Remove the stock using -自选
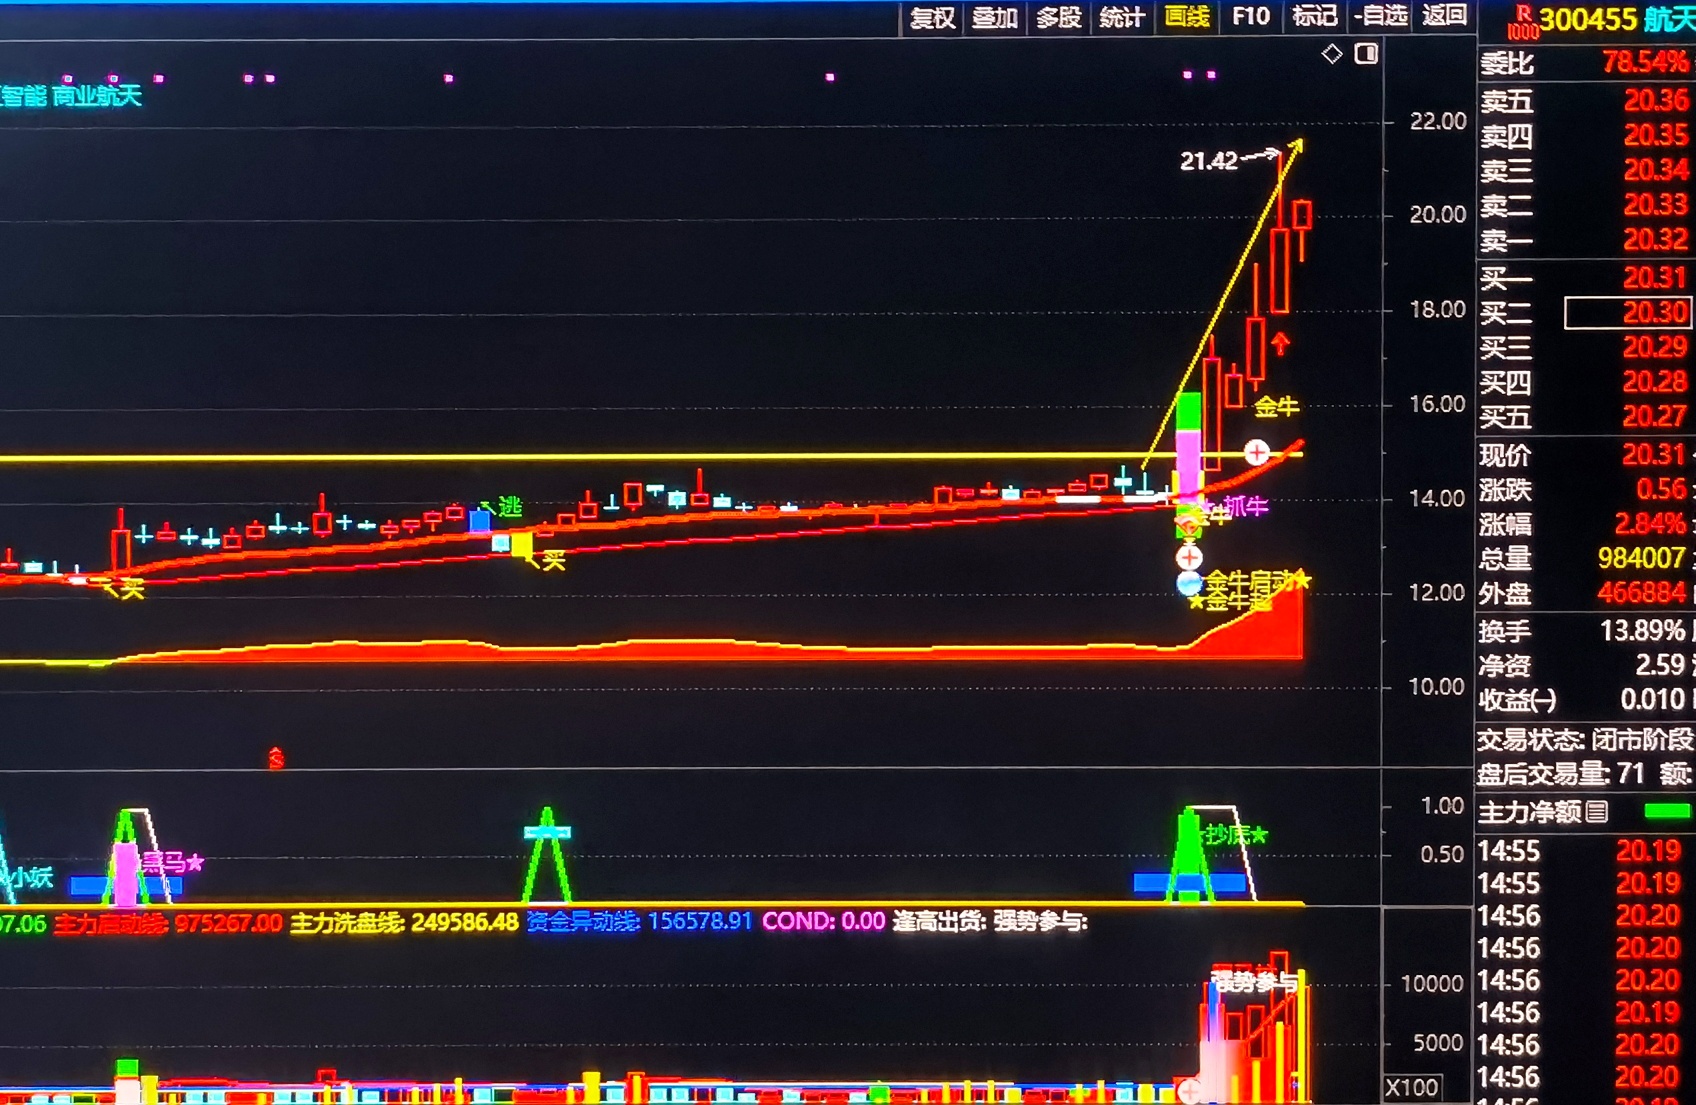This screenshot has width=1696, height=1105. 1381,16
